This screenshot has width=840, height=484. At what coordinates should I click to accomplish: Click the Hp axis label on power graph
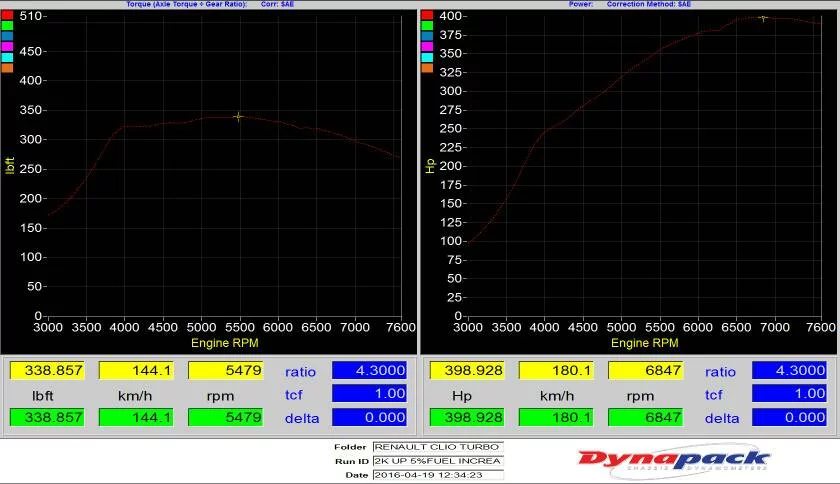[430, 166]
